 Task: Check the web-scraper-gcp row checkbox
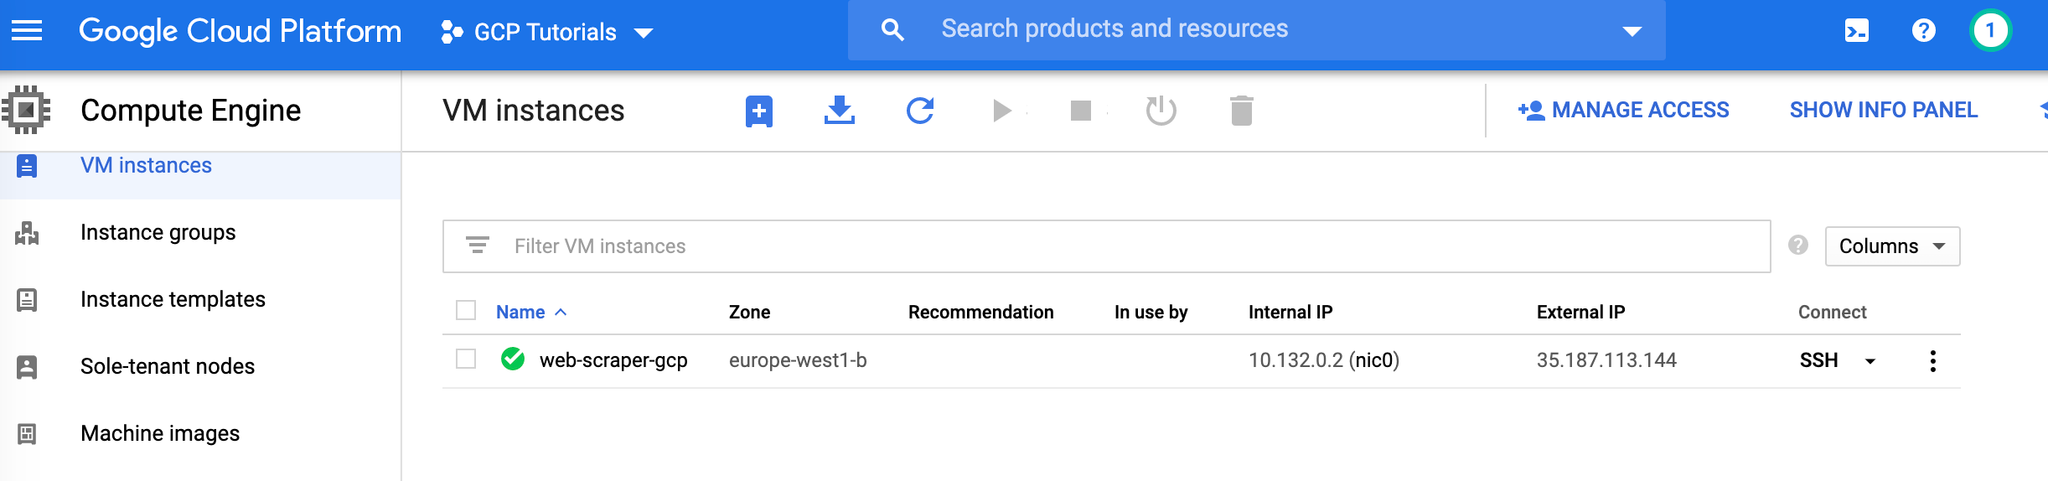tap(466, 358)
